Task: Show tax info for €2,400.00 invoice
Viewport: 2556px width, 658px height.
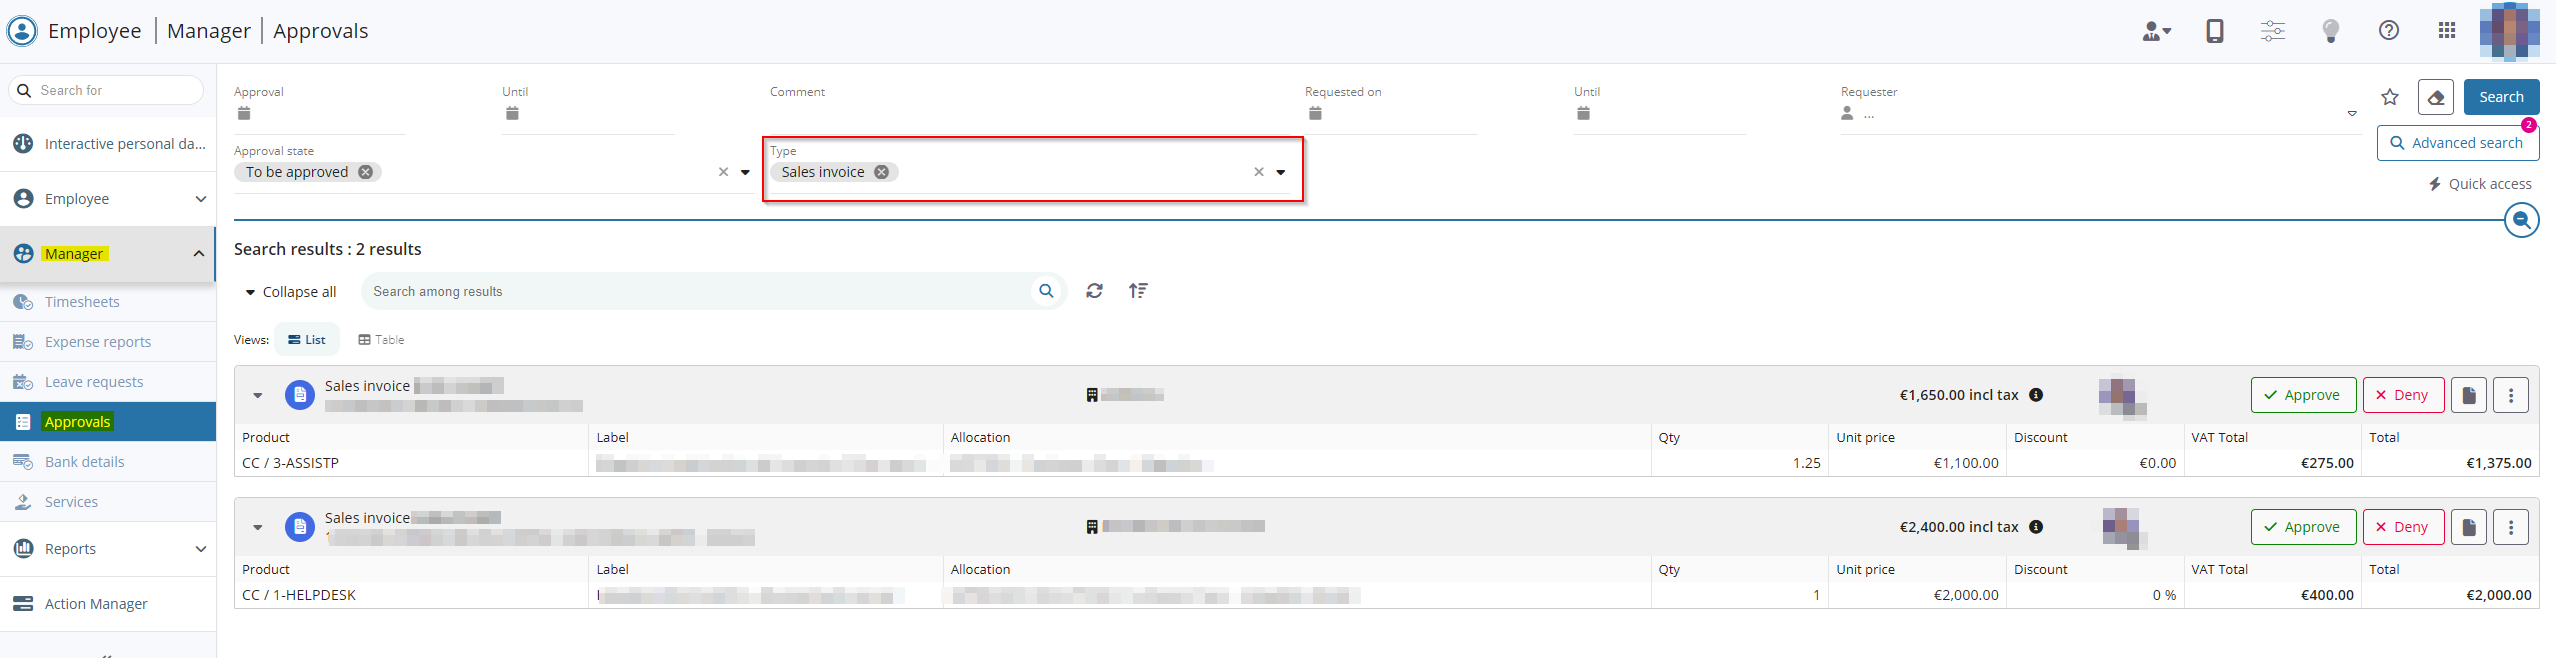Action: [2036, 527]
